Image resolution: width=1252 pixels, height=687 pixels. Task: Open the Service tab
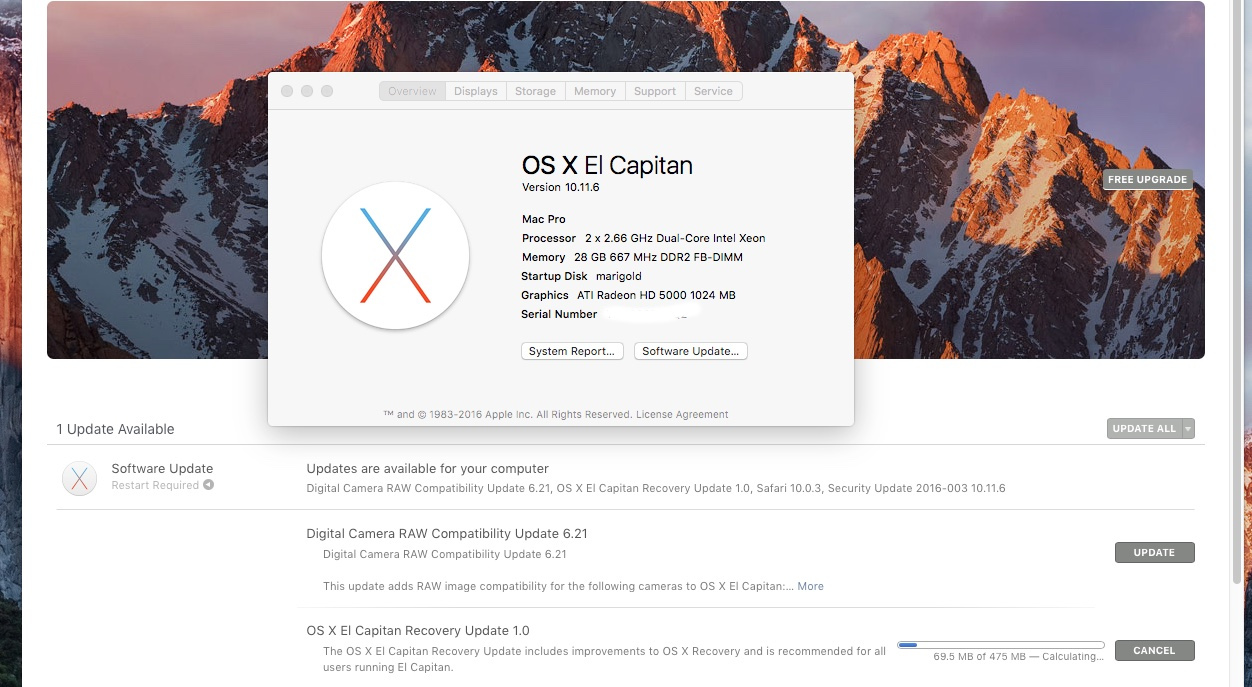click(x=713, y=91)
